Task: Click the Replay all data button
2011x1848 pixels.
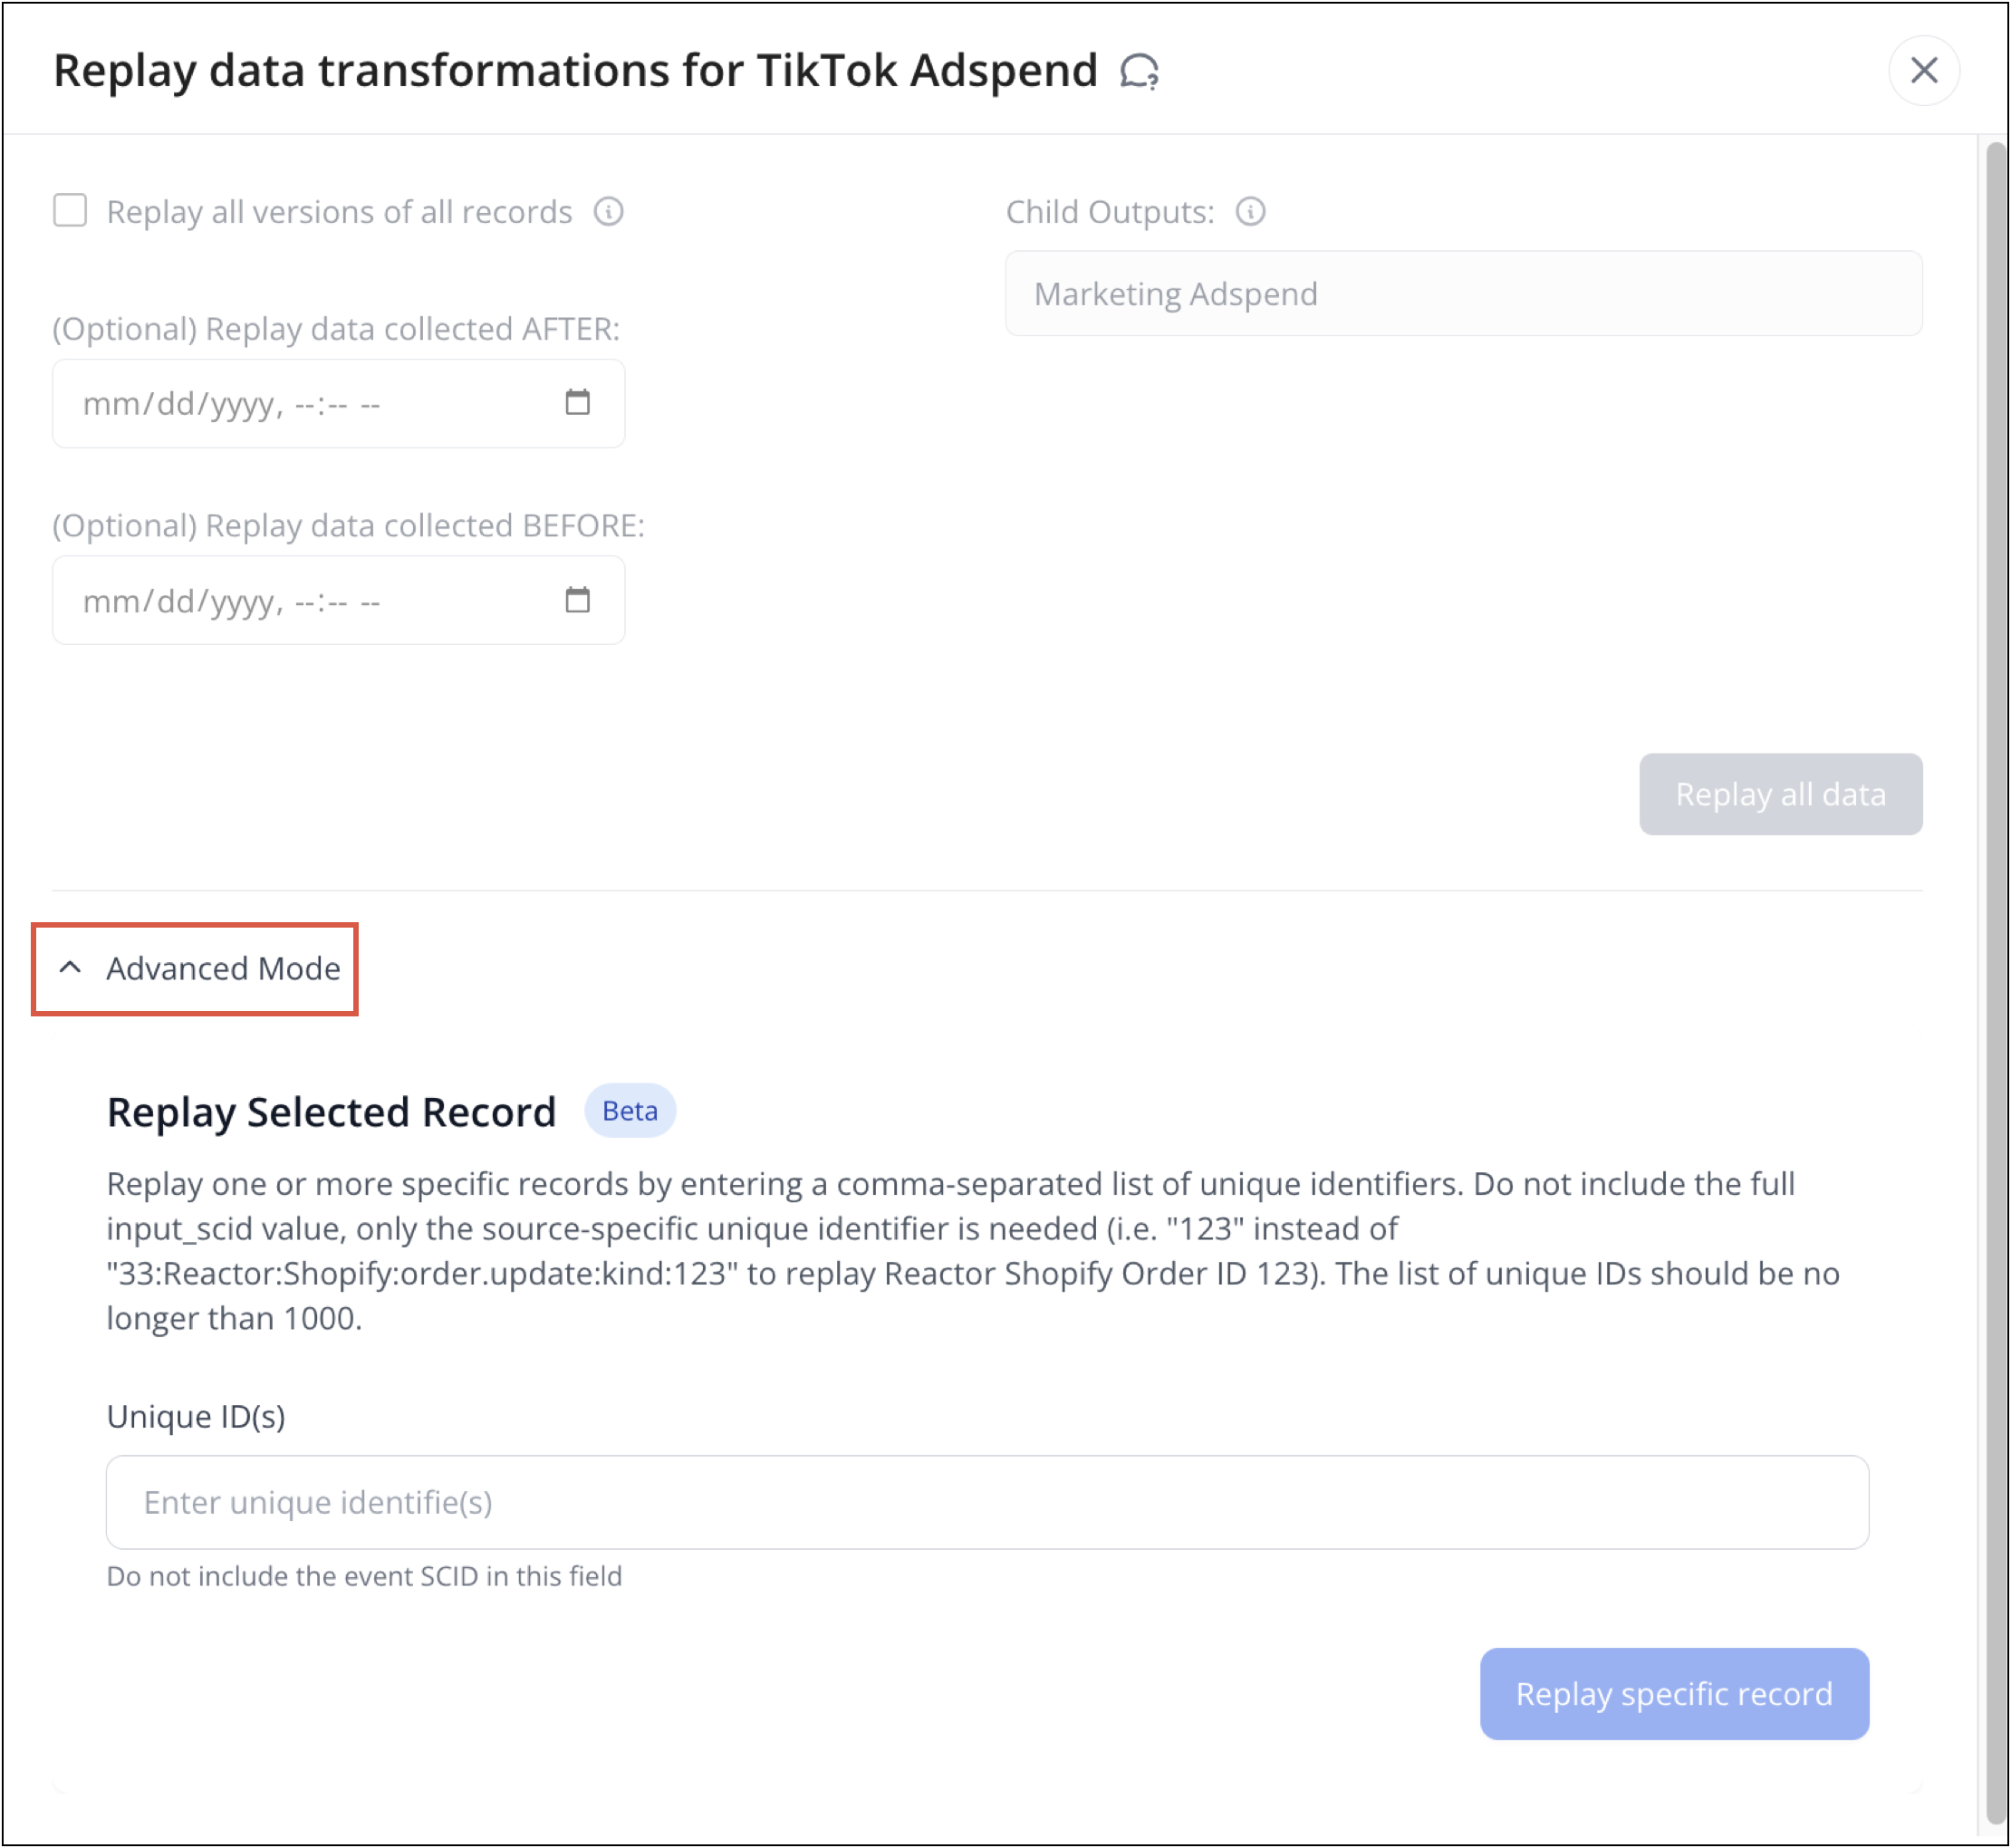Action: pyautogui.click(x=1780, y=793)
